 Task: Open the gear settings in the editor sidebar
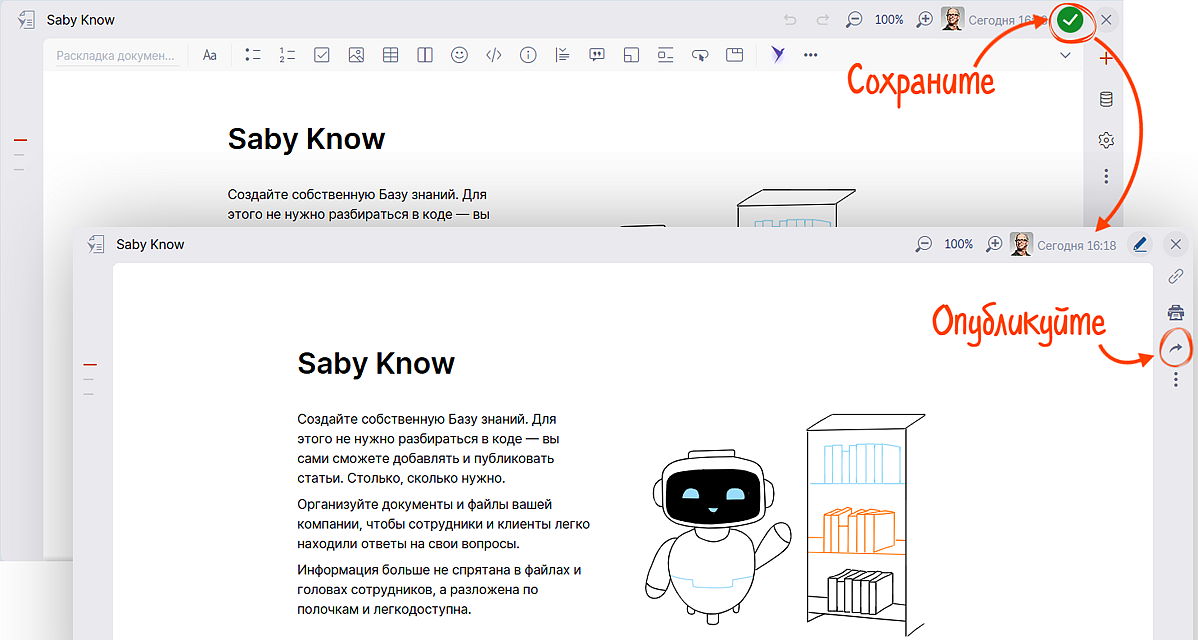point(1106,140)
